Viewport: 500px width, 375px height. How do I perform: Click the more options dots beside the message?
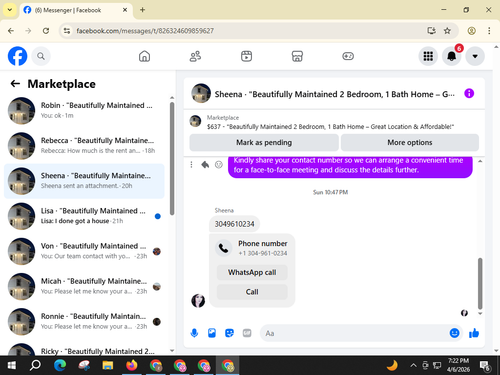[x=191, y=165]
